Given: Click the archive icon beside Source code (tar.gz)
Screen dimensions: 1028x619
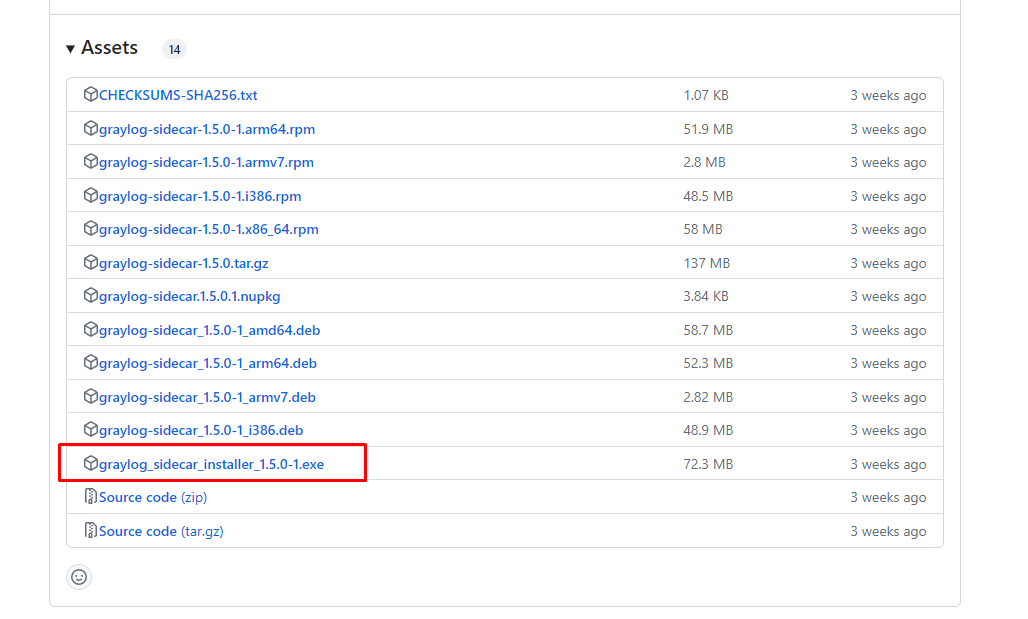Looking at the screenshot, I should pyautogui.click(x=90, y=531).
